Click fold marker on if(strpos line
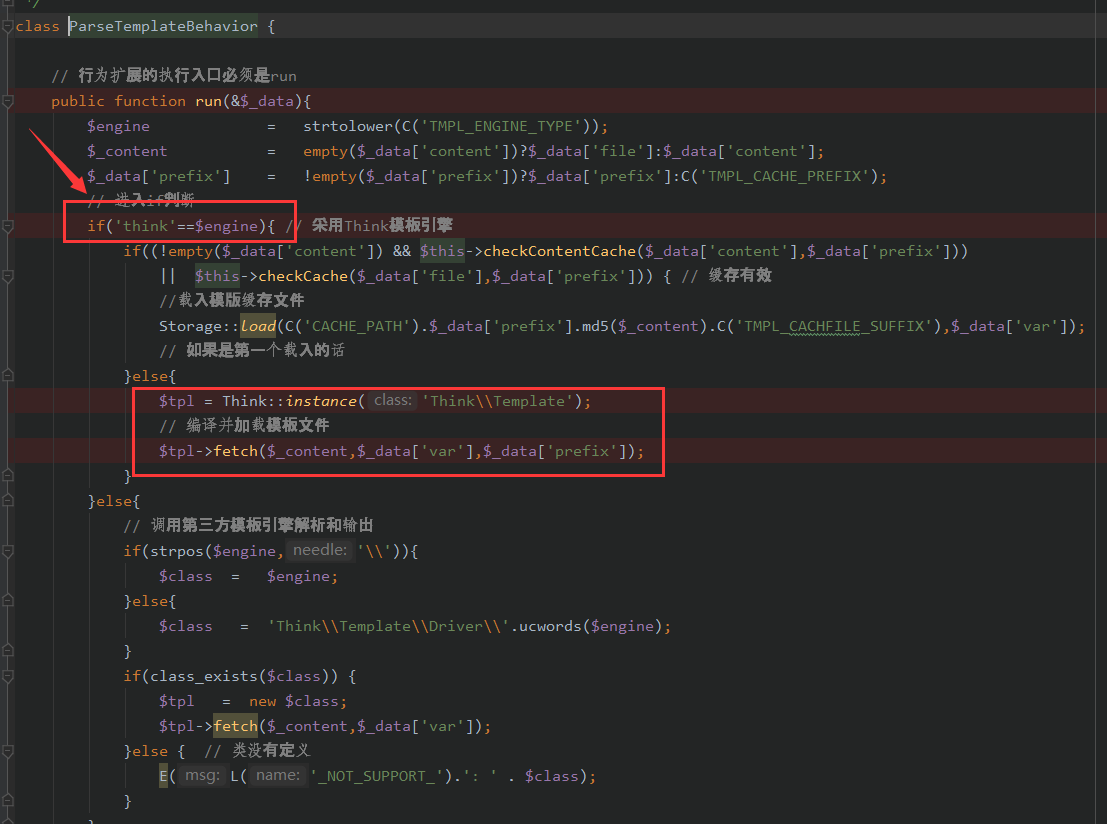 click(8, 551)
